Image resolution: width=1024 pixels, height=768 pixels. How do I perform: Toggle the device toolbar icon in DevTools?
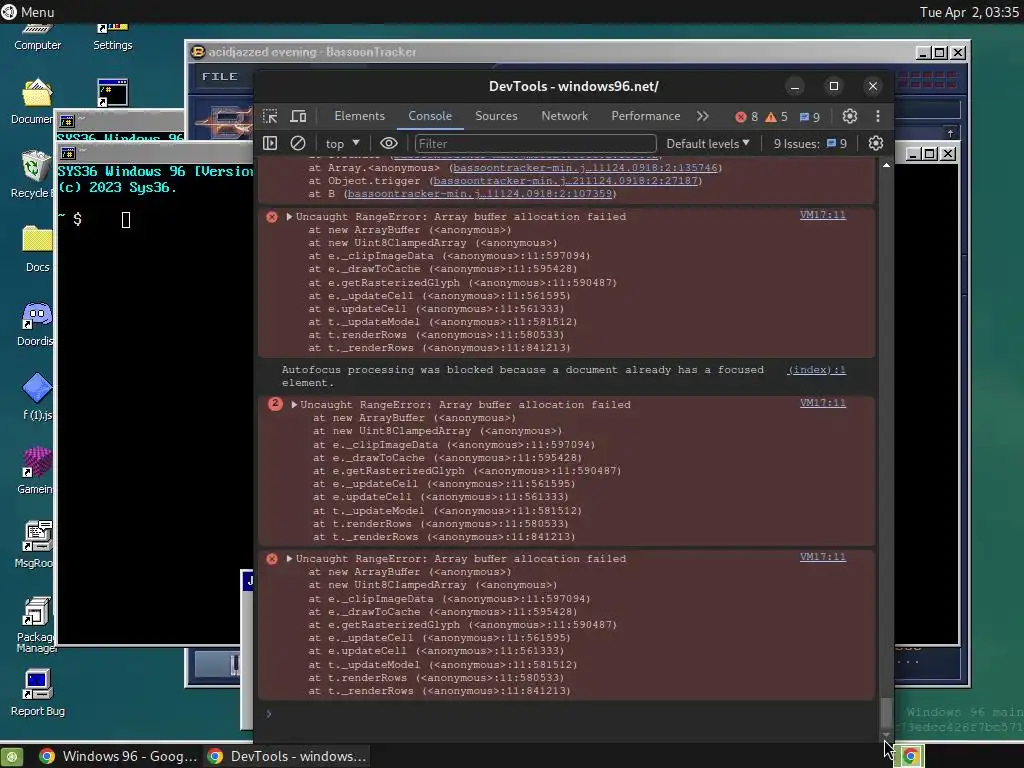tap(298, 116)
